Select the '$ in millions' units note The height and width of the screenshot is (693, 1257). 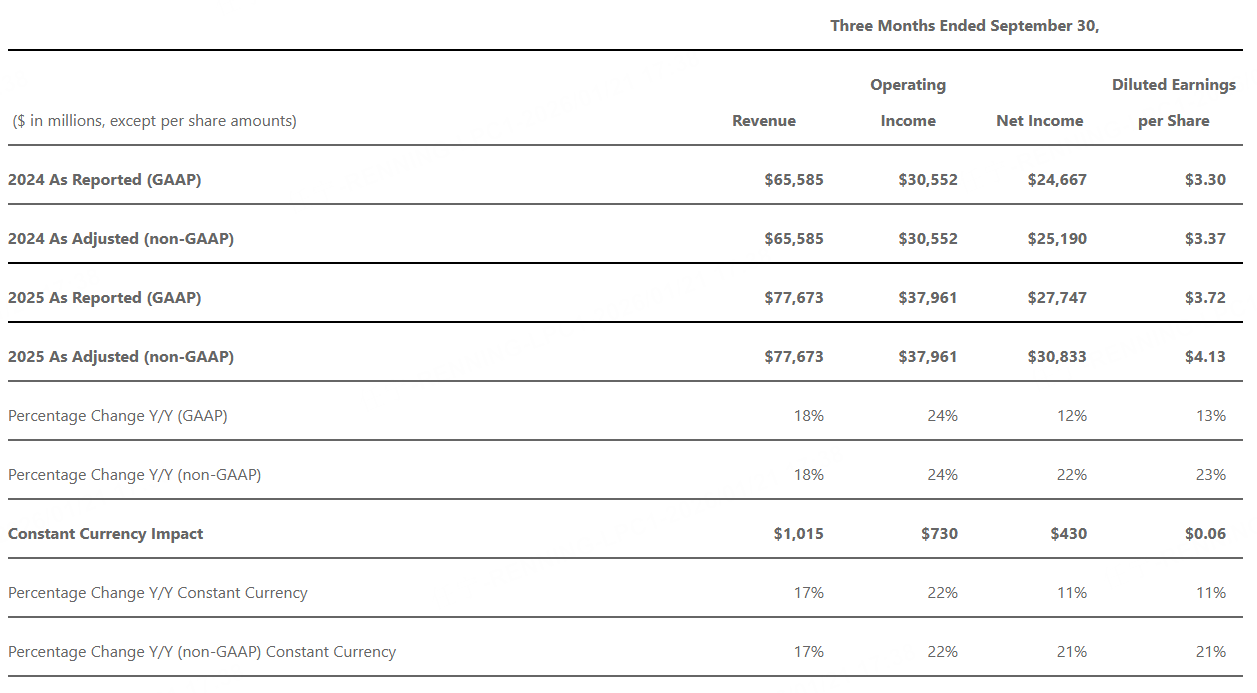[155, 121]
